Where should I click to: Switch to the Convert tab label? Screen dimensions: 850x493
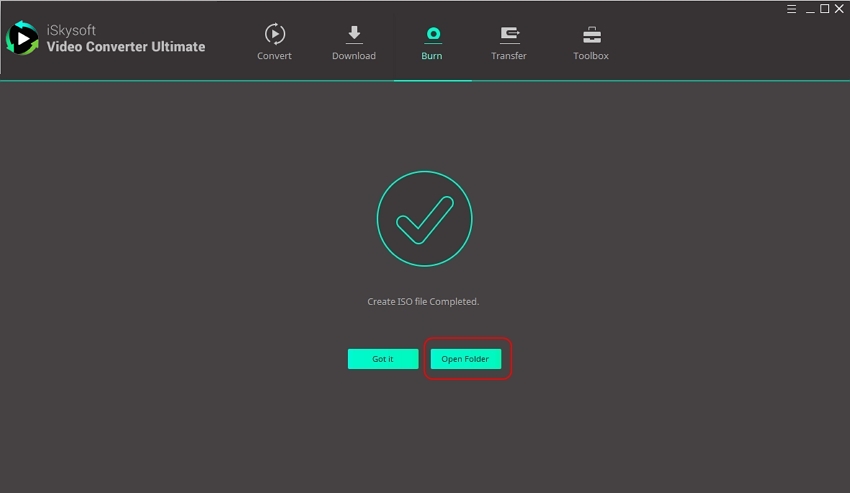pyautogui.click(x=274, y=56)
